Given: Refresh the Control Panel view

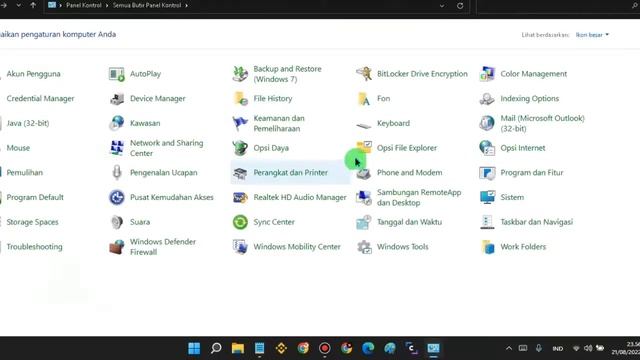Looking at the screenshot, I should (460, 6).
